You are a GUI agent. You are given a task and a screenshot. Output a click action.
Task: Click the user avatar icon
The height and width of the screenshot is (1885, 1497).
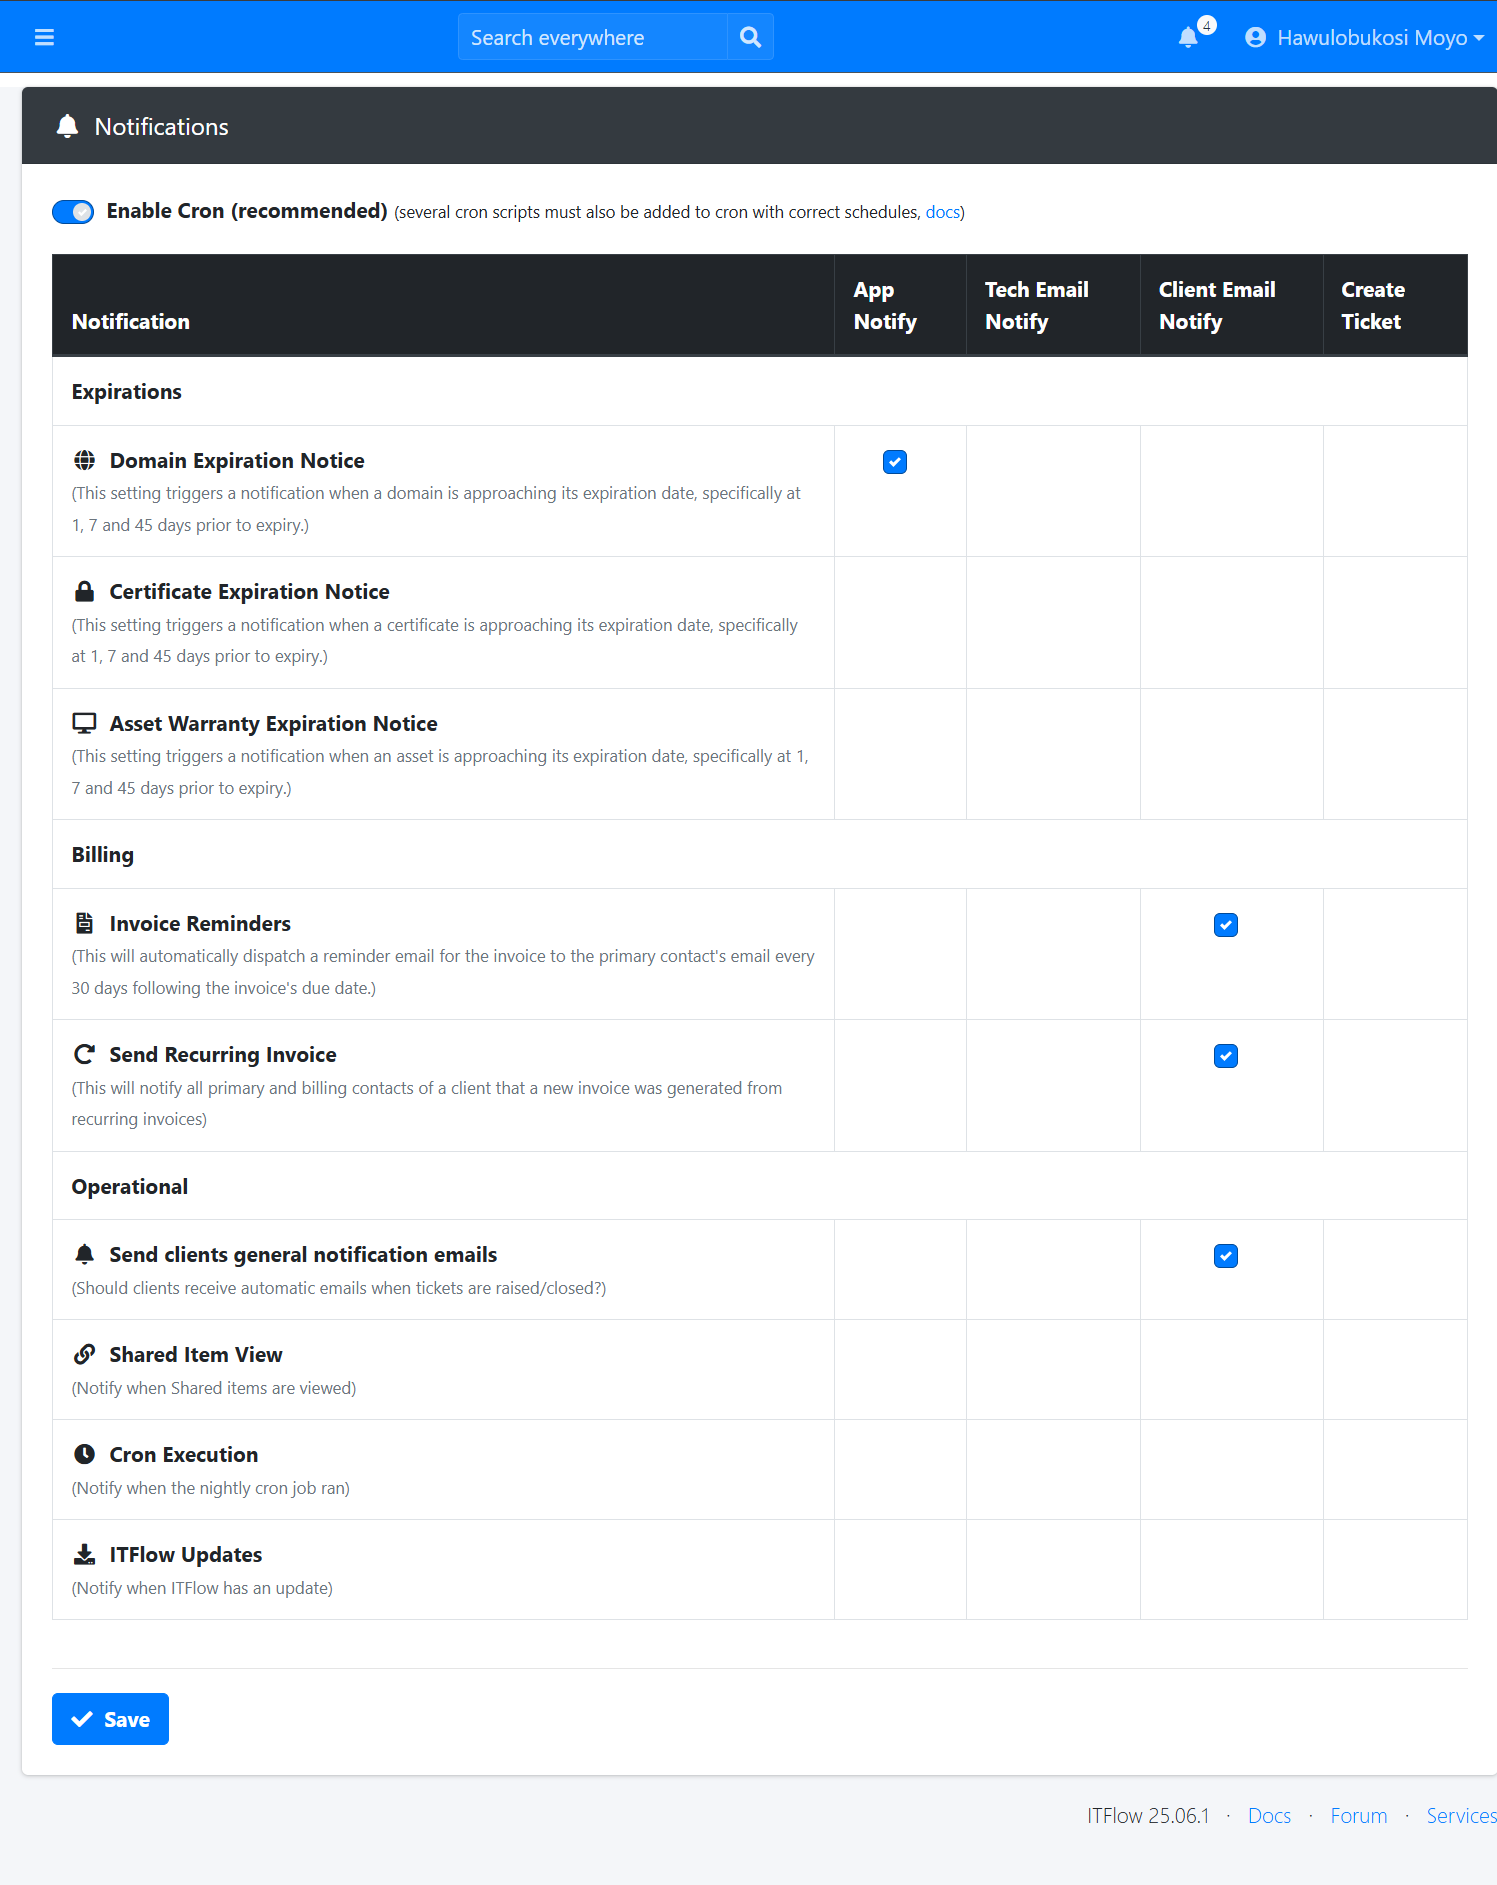(1255, 38)
